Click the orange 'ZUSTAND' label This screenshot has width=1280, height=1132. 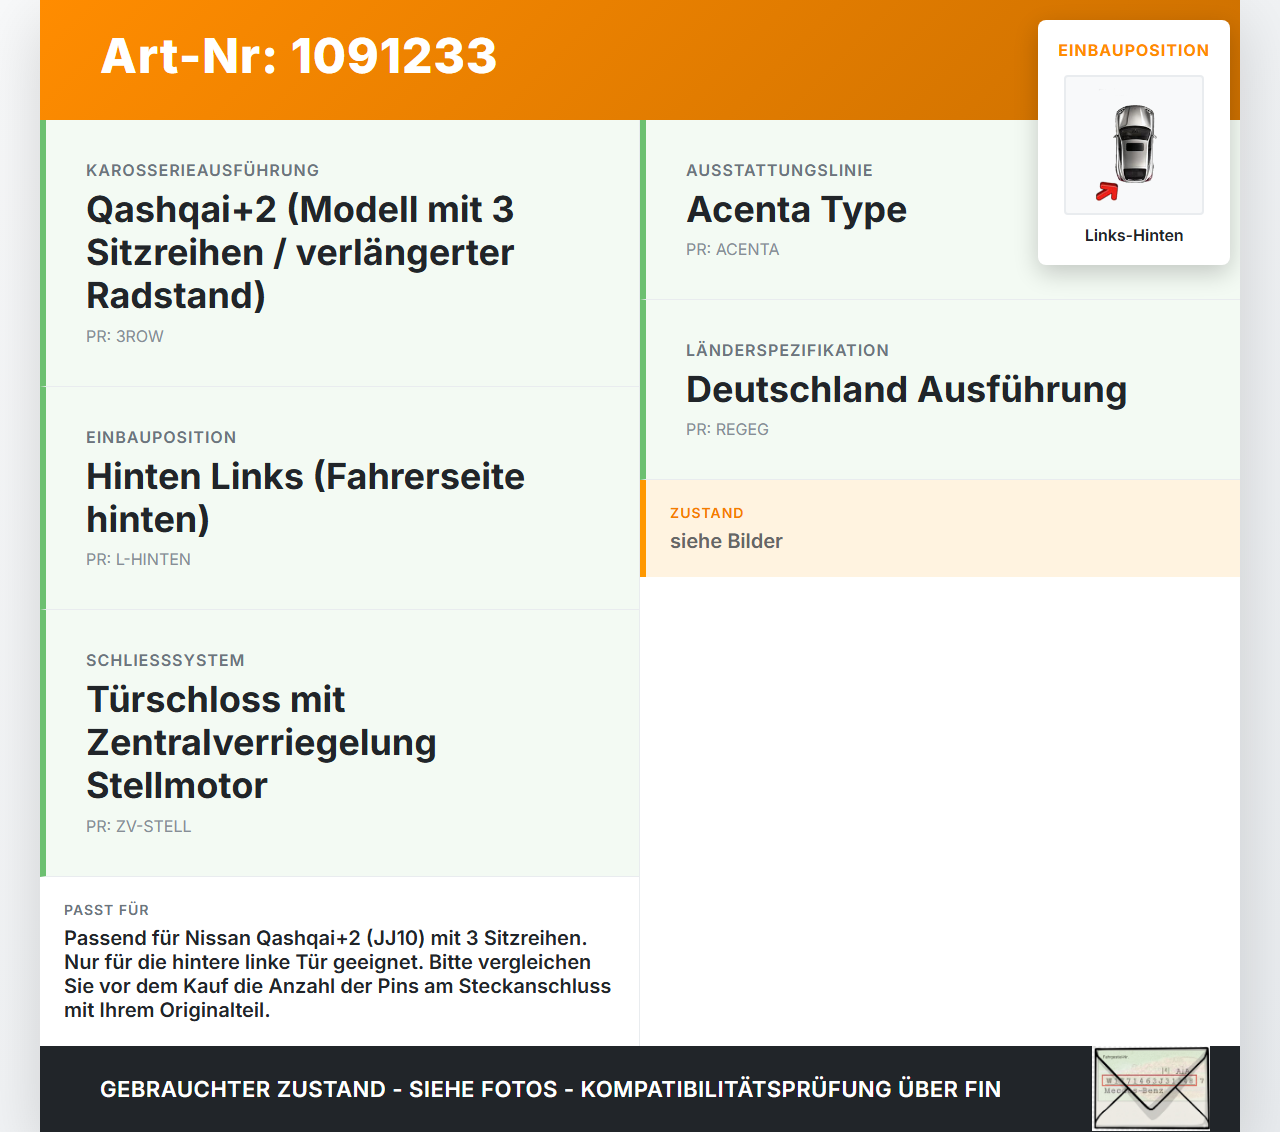tap(707, 513)
